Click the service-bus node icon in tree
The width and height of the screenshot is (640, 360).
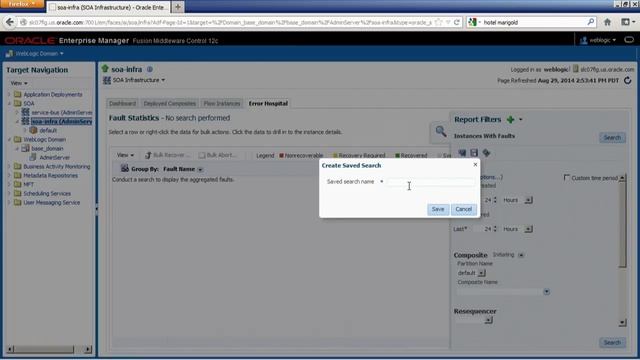tap(25, 112)
